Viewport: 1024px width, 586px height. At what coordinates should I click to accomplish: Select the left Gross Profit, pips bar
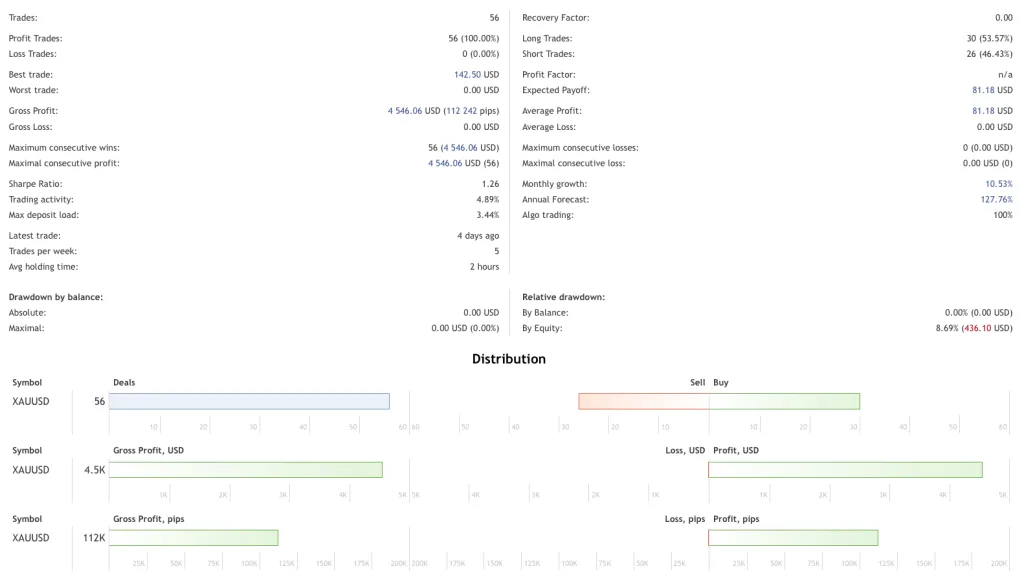tap(193, 538)
